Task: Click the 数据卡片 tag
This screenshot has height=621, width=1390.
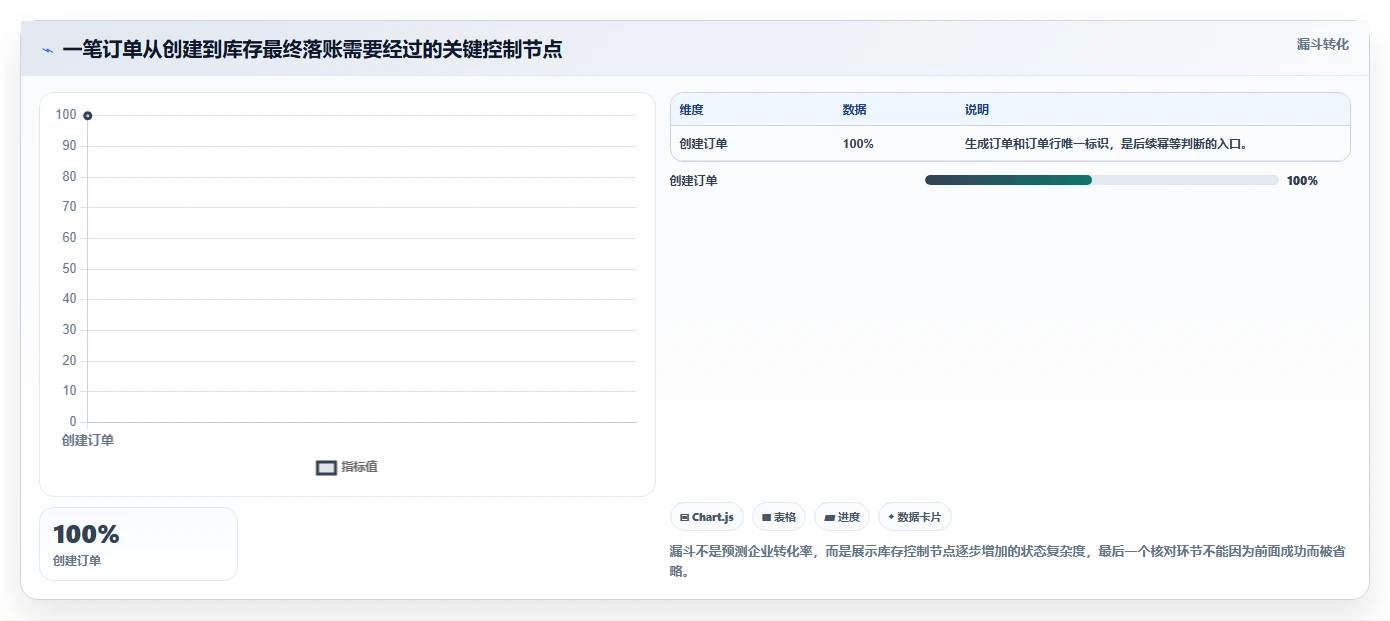Action: (x=915, y=517)
